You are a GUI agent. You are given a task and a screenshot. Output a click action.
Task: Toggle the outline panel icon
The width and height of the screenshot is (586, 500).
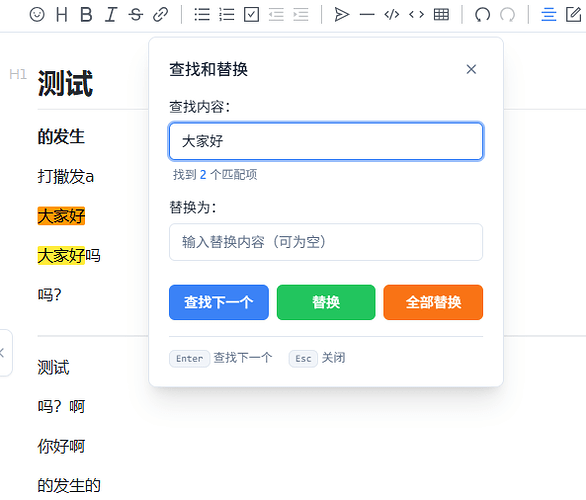click(549, 15)
